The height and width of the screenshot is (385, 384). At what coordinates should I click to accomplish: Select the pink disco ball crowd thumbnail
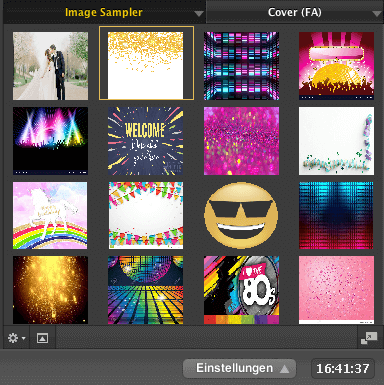pos(336,66)
